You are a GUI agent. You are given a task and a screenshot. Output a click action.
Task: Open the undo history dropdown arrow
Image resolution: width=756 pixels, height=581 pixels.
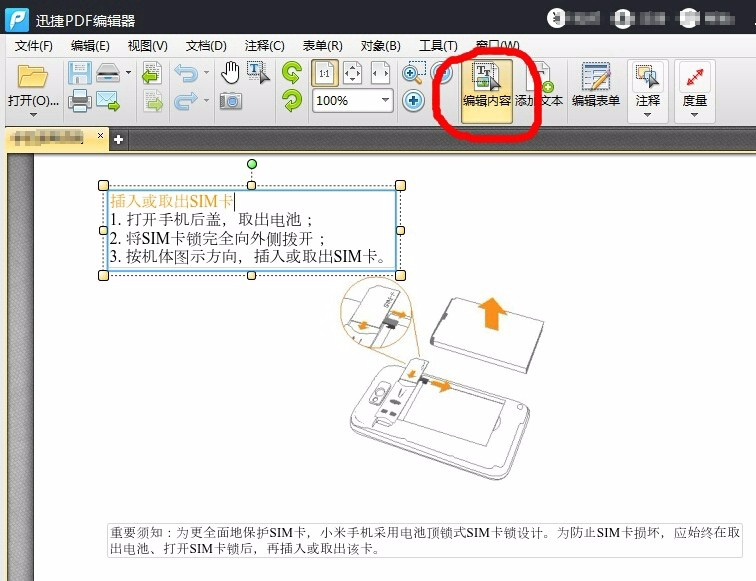pos(206,73)
